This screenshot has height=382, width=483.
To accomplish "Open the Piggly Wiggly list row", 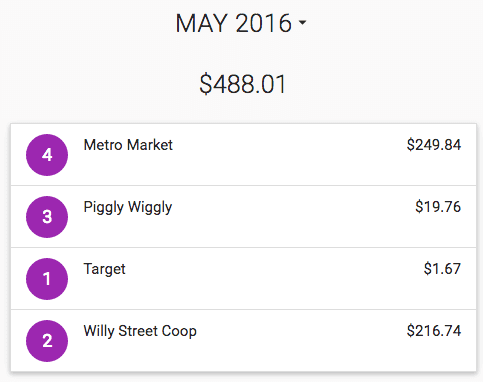I will (244, 217).
